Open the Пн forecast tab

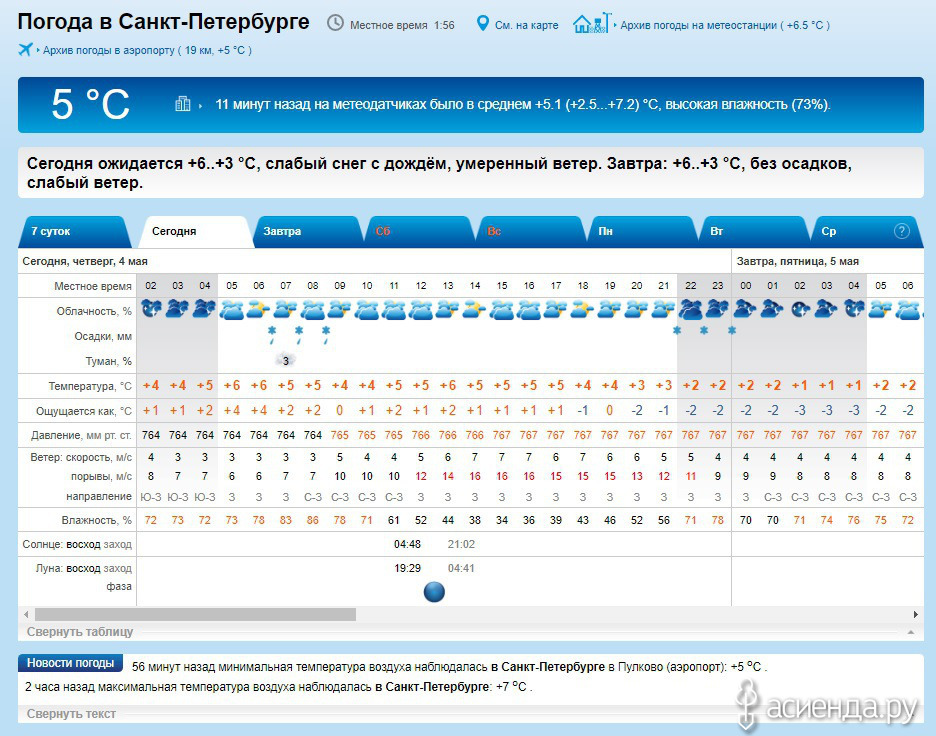(641, 232)
